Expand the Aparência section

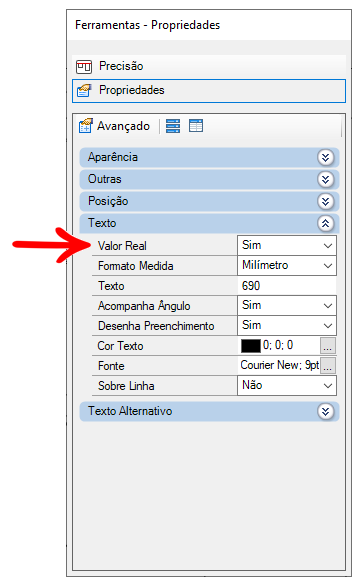[x=325, y=158]
